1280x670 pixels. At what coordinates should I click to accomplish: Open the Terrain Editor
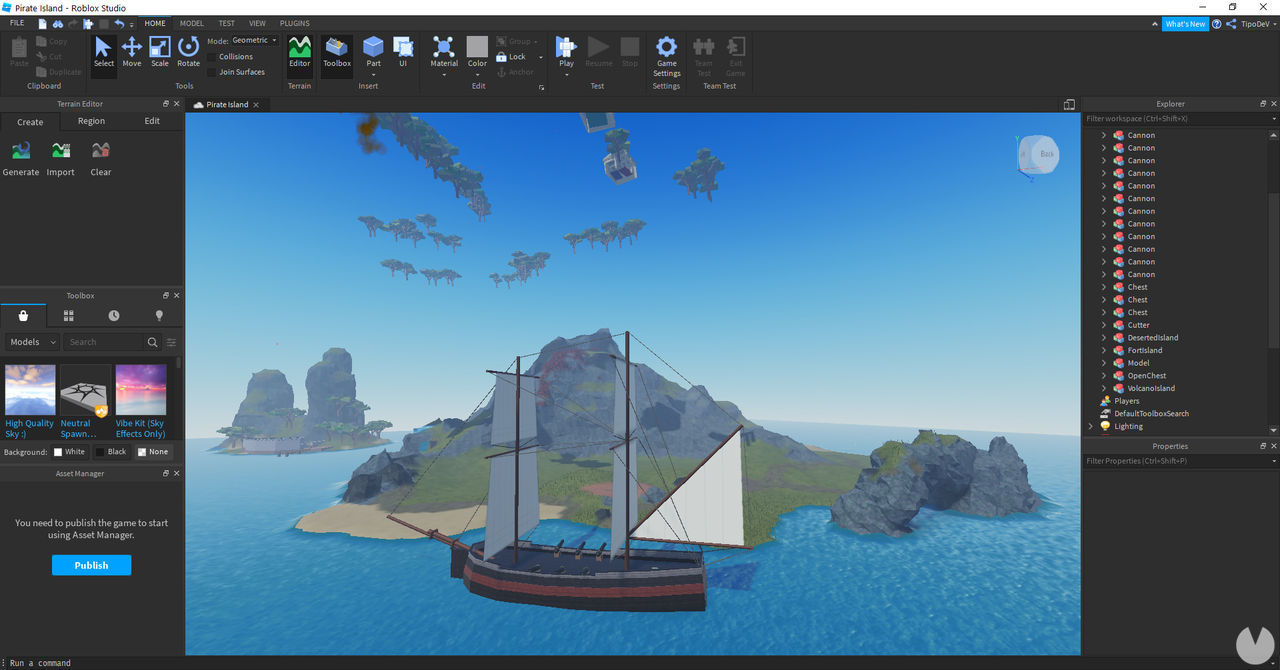point(300,52)
